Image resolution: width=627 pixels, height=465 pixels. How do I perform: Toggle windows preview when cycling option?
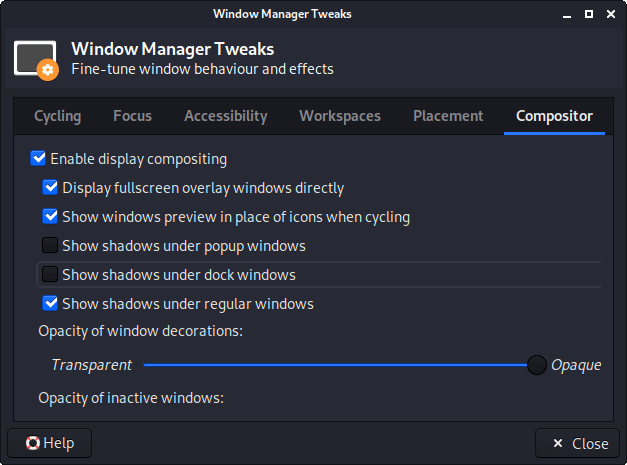[x=51, y=216]
